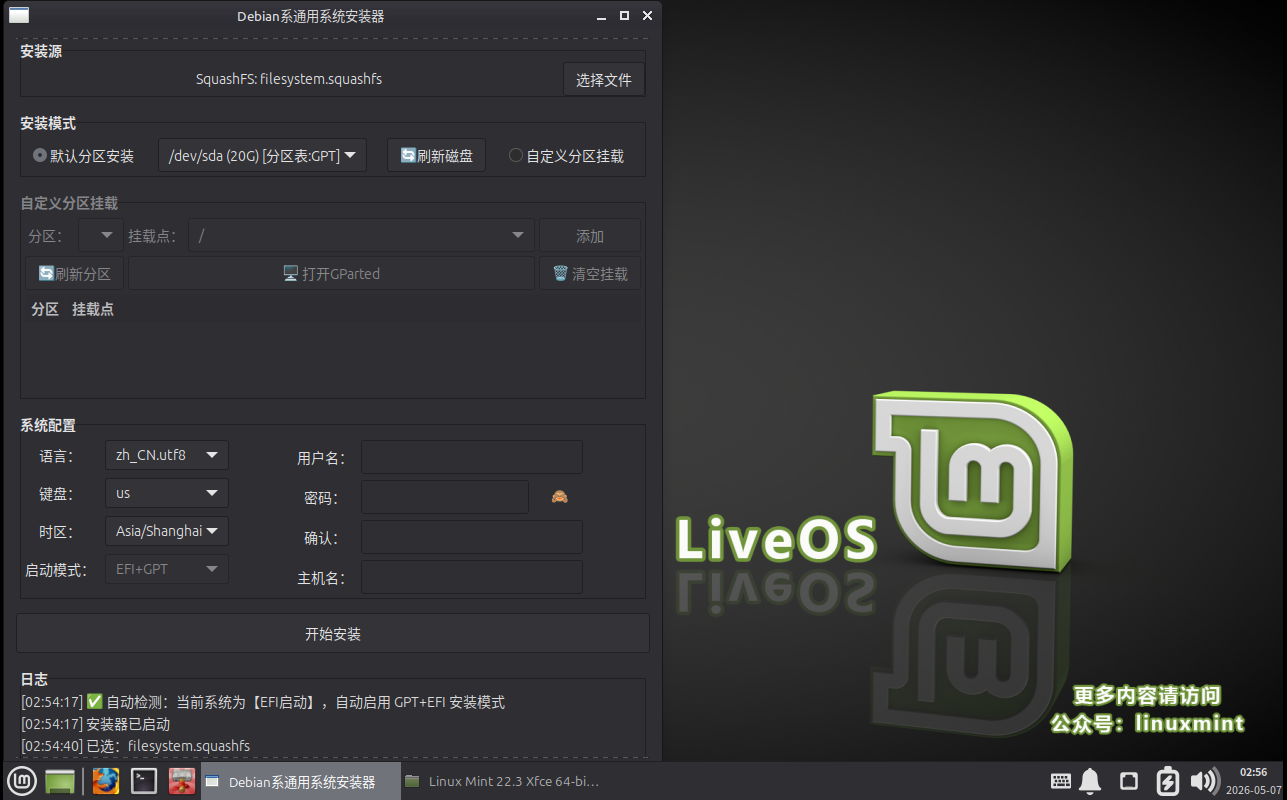Toggle password visibility monkey icon

coord(560,497)
